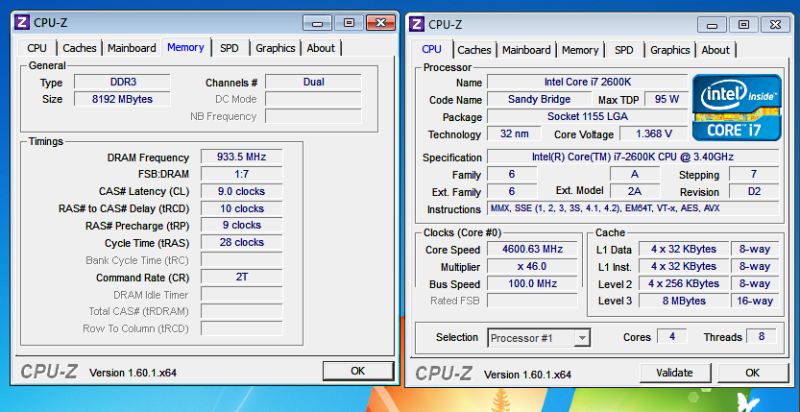
Task: Switch to Mainboard tab in right window
Action: (x=526, y=50)
